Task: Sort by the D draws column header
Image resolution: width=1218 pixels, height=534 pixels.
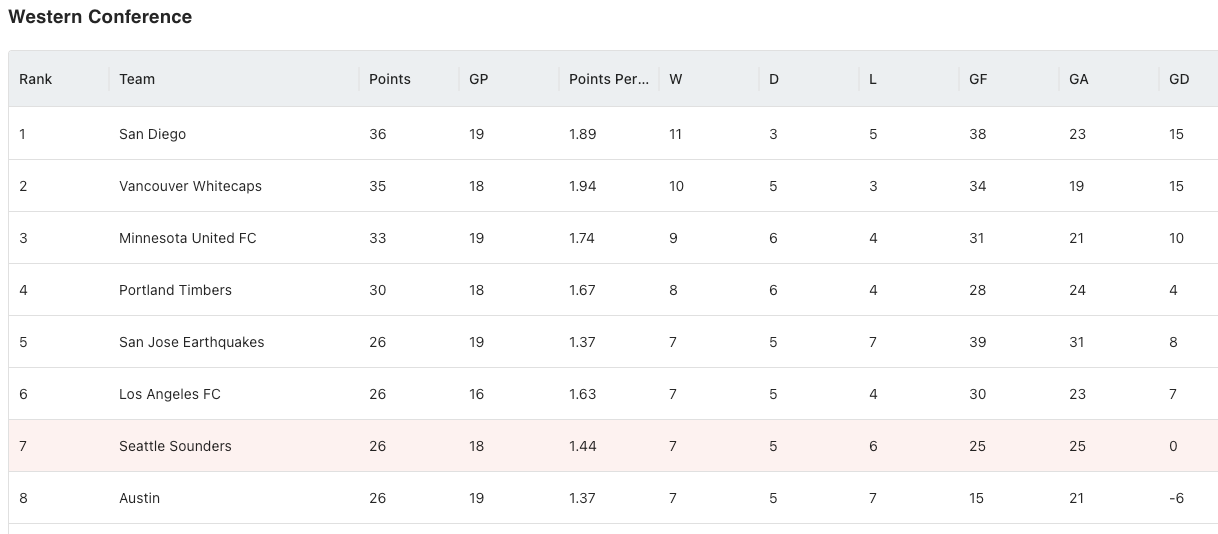Action: 809,79
